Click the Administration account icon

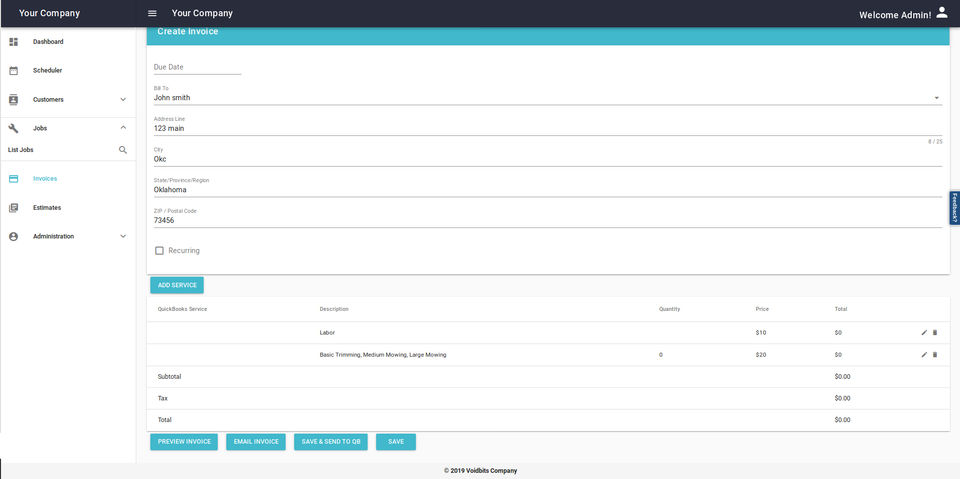[13, 236]
